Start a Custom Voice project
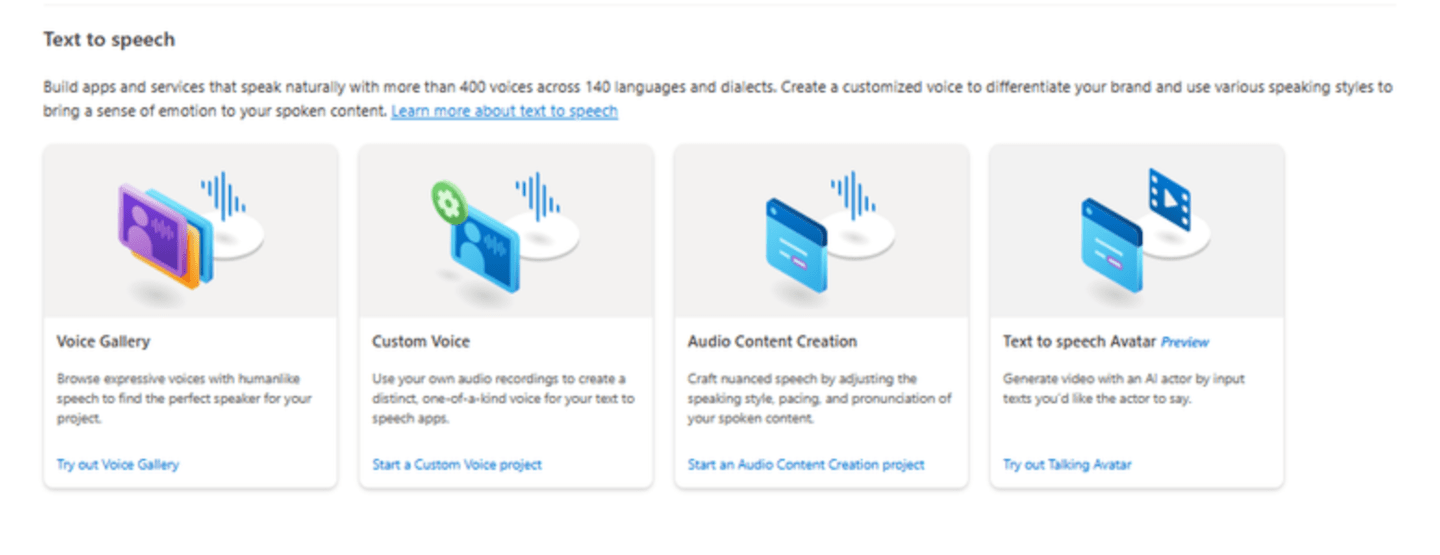Image resolution: width=1440 pixels, height=555 pixels. (x=457, y=464)
